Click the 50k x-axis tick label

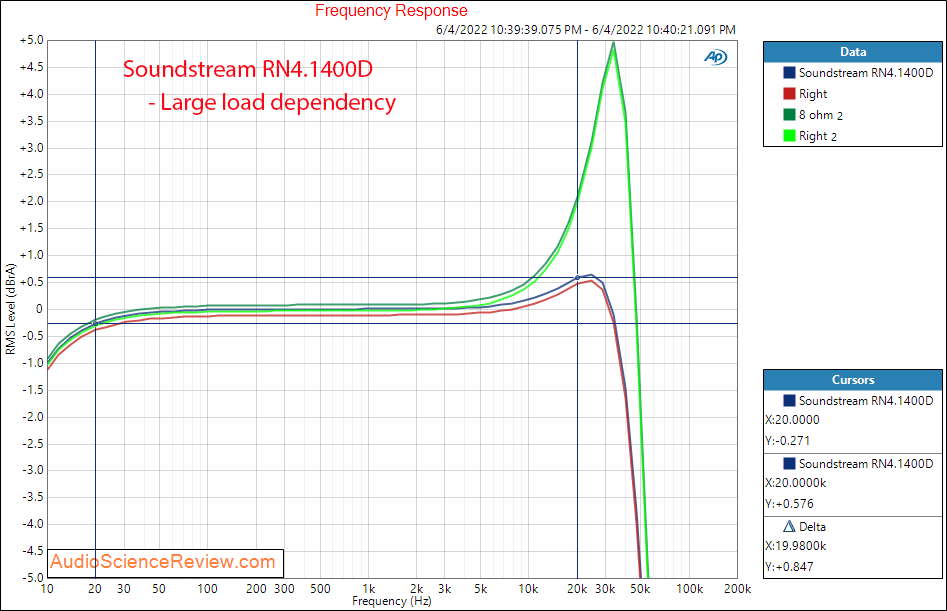[x=640, y=589]
